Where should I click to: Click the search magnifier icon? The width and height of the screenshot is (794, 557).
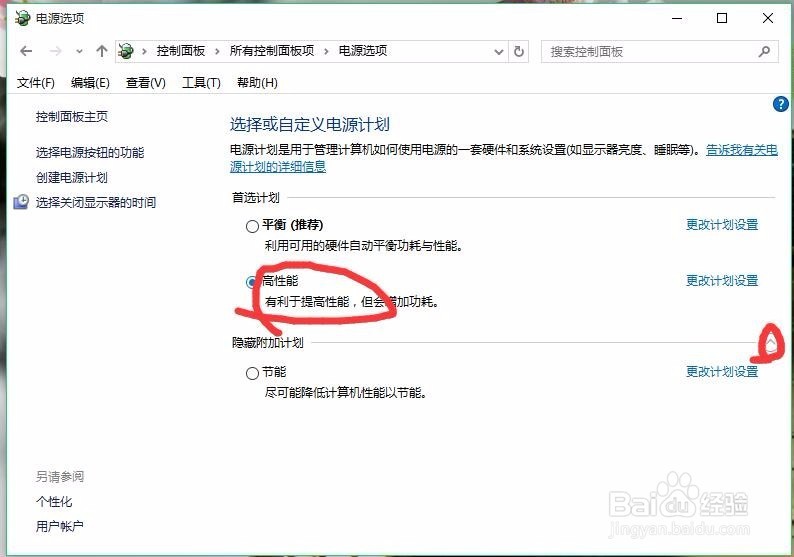click(764, 51)
